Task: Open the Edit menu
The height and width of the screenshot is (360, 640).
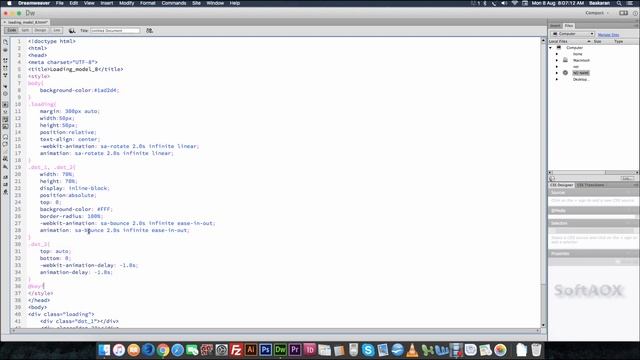Action: tap(73, 3)
